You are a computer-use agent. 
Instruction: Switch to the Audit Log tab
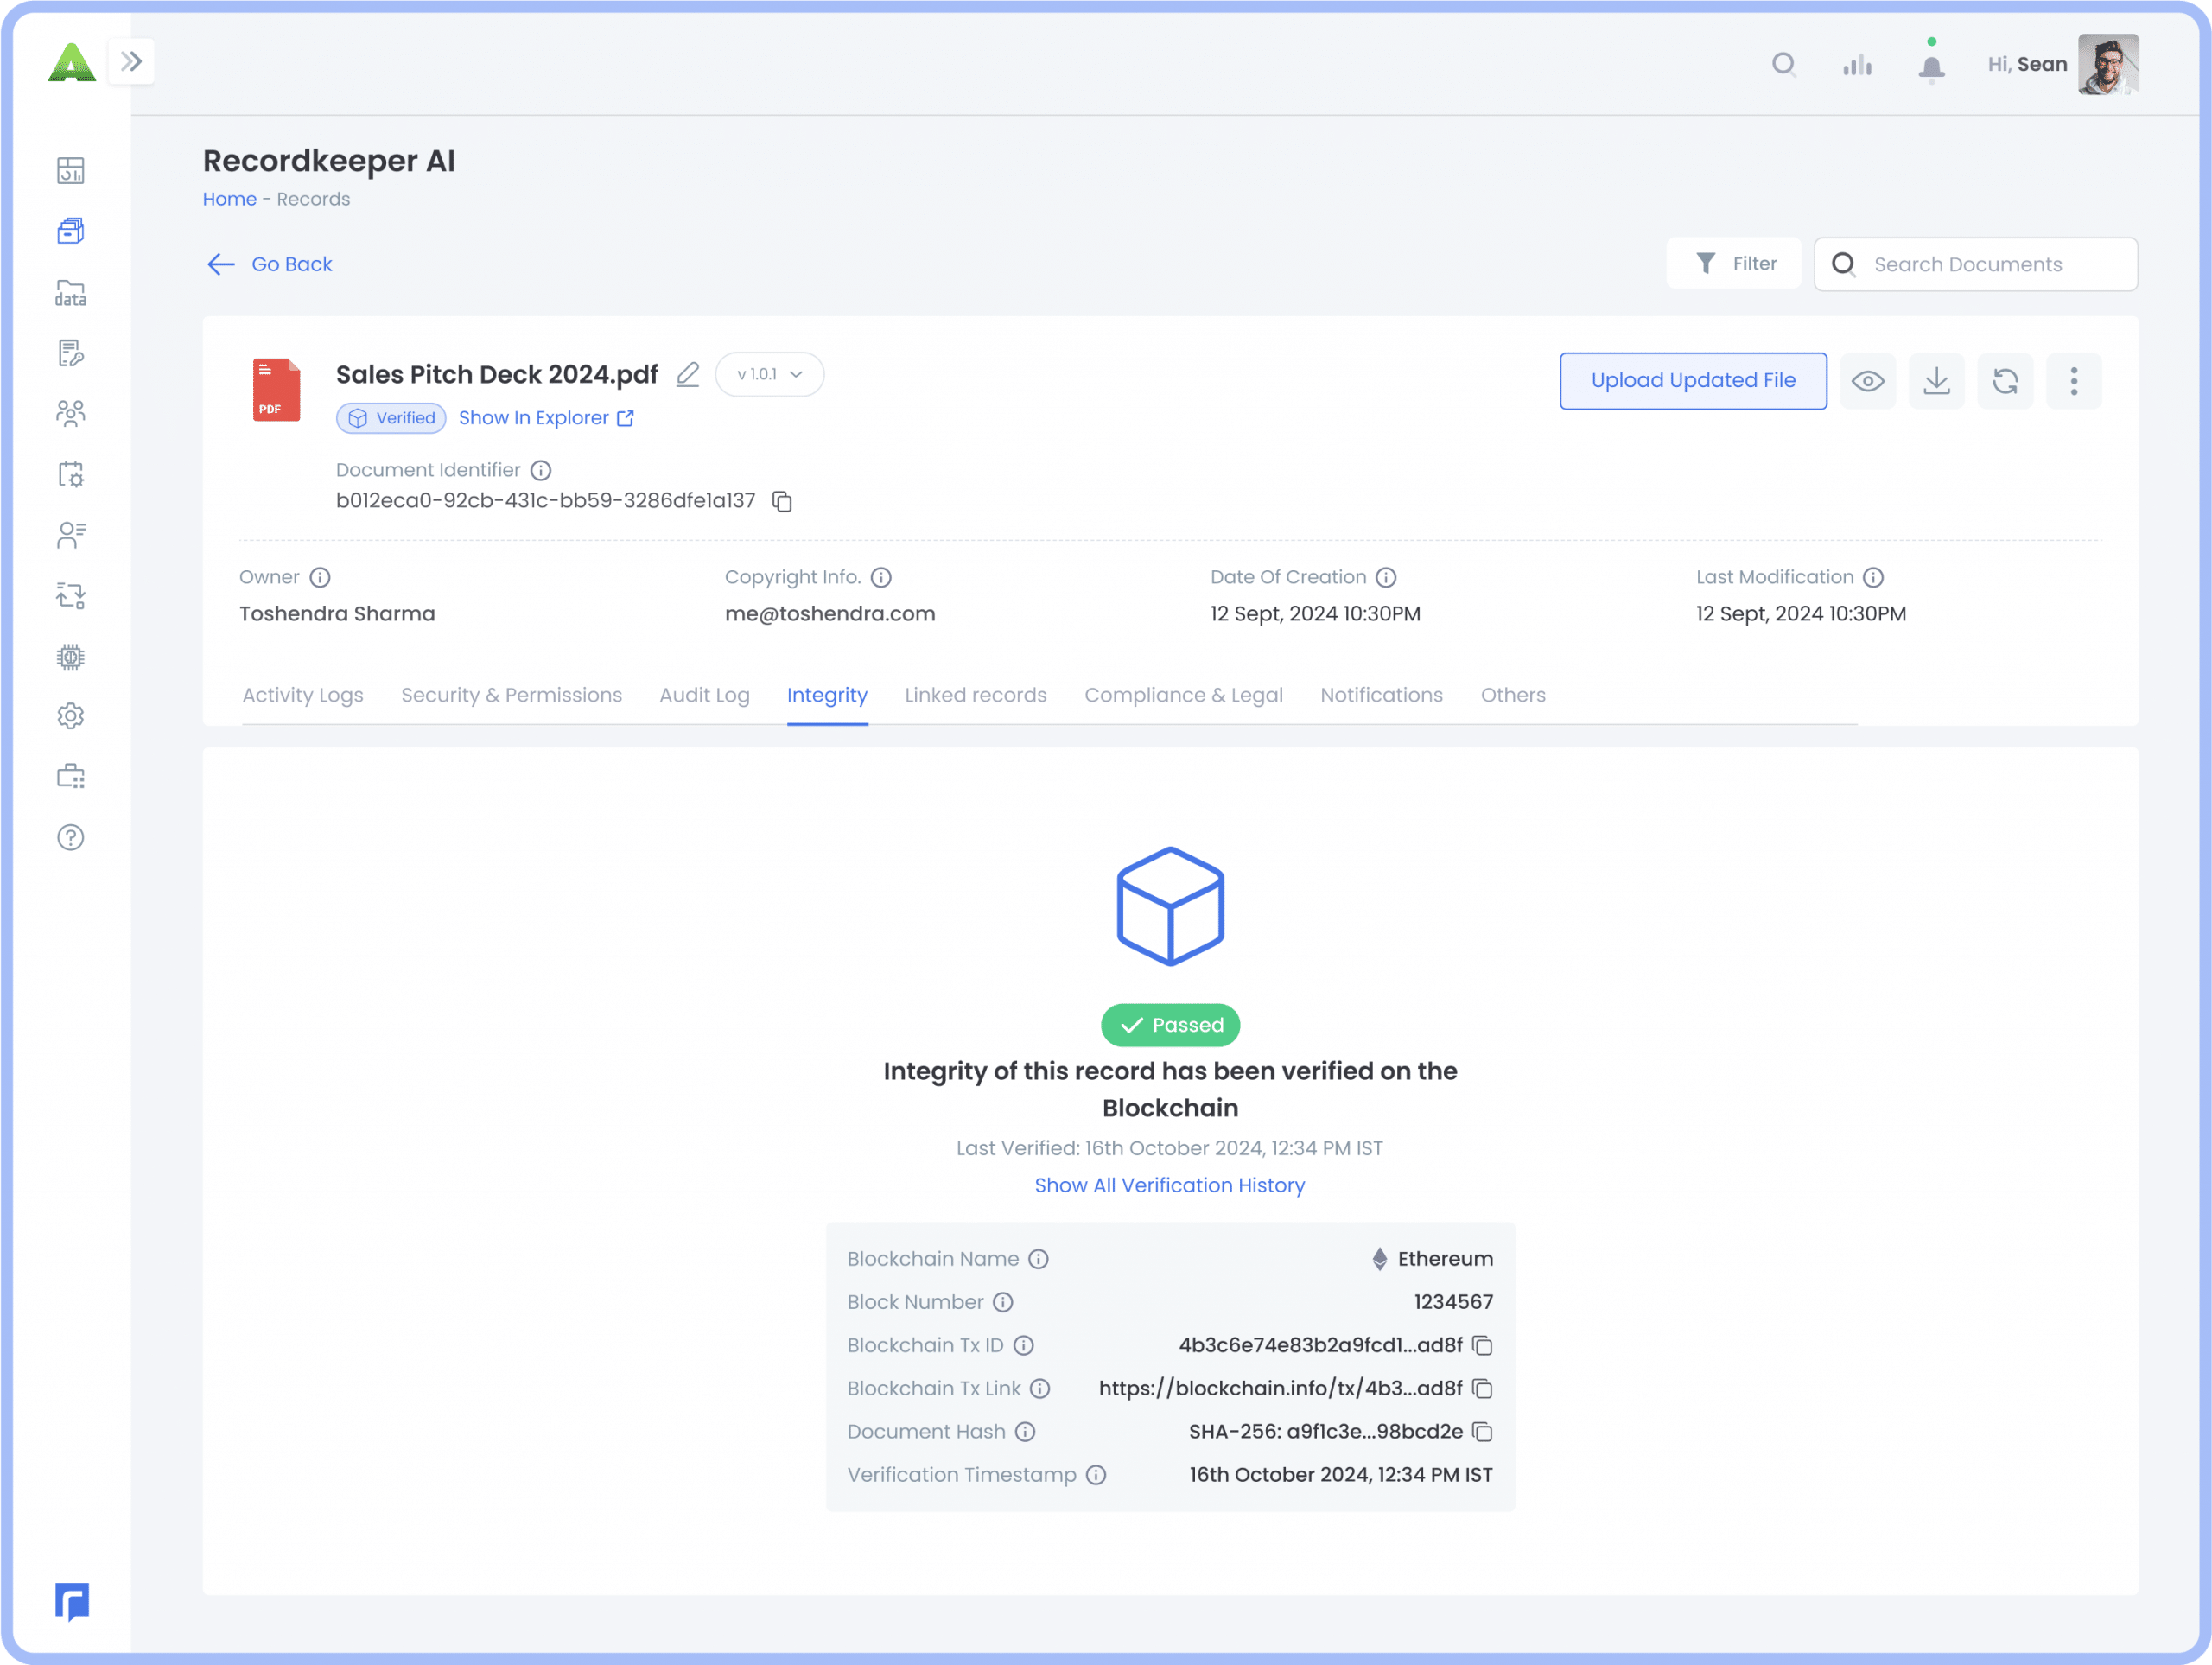[704, 695]
